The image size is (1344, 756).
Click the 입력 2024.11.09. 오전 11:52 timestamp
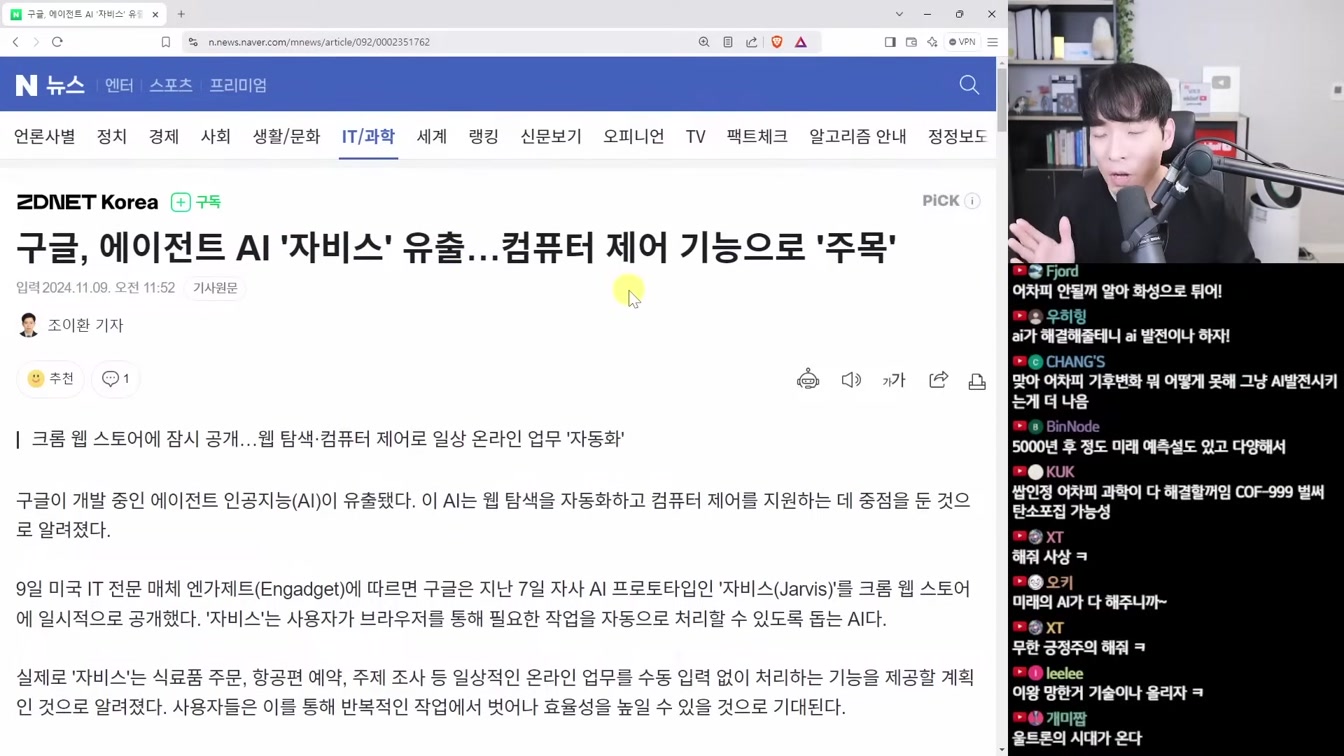(95, 288)
